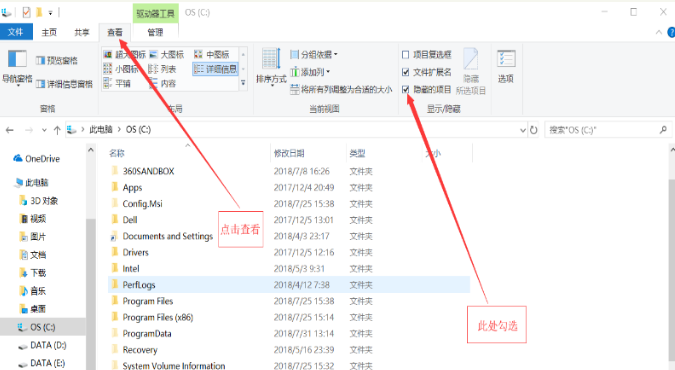Open the Navigation pane (导航窗格) menu

(x=17, y=68)
